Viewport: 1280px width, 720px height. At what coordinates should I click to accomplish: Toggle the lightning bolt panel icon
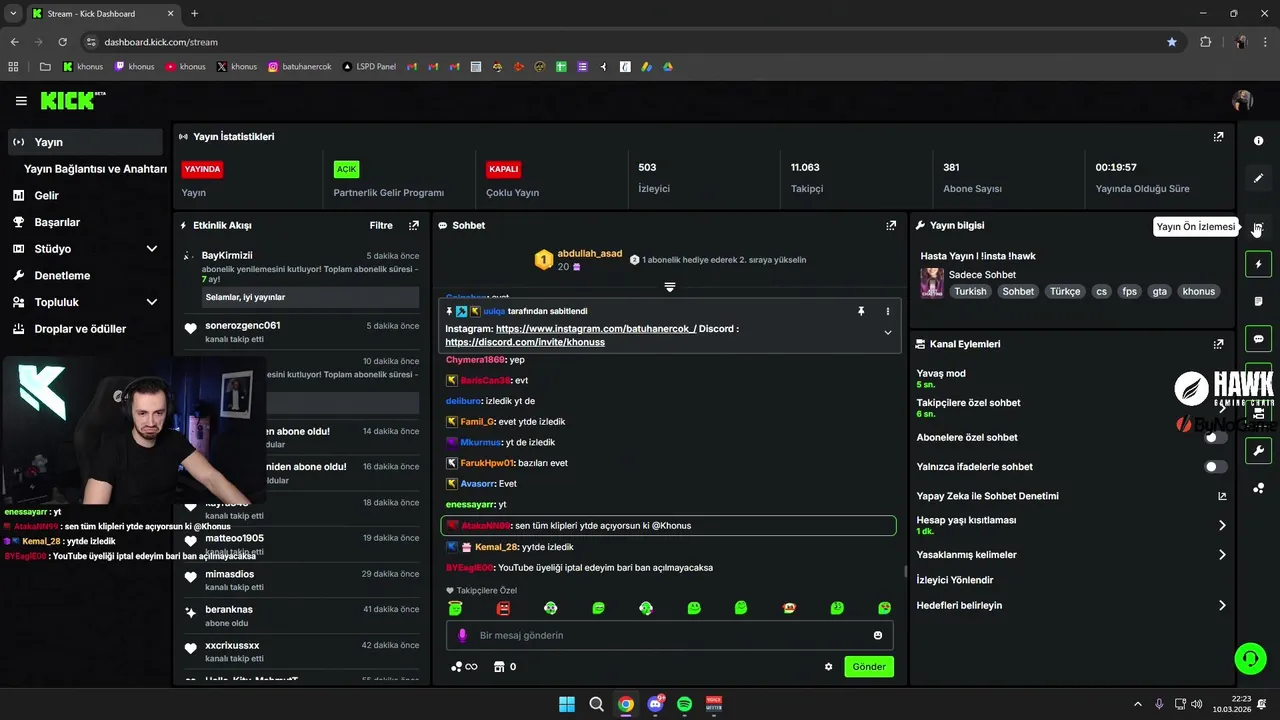click(x=1259, y=264)
